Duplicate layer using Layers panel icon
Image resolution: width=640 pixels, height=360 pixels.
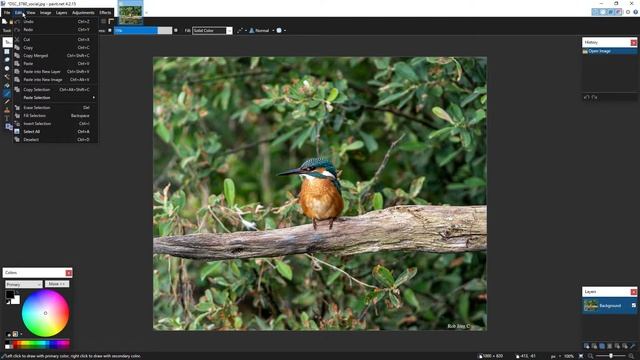click(602, 346)
